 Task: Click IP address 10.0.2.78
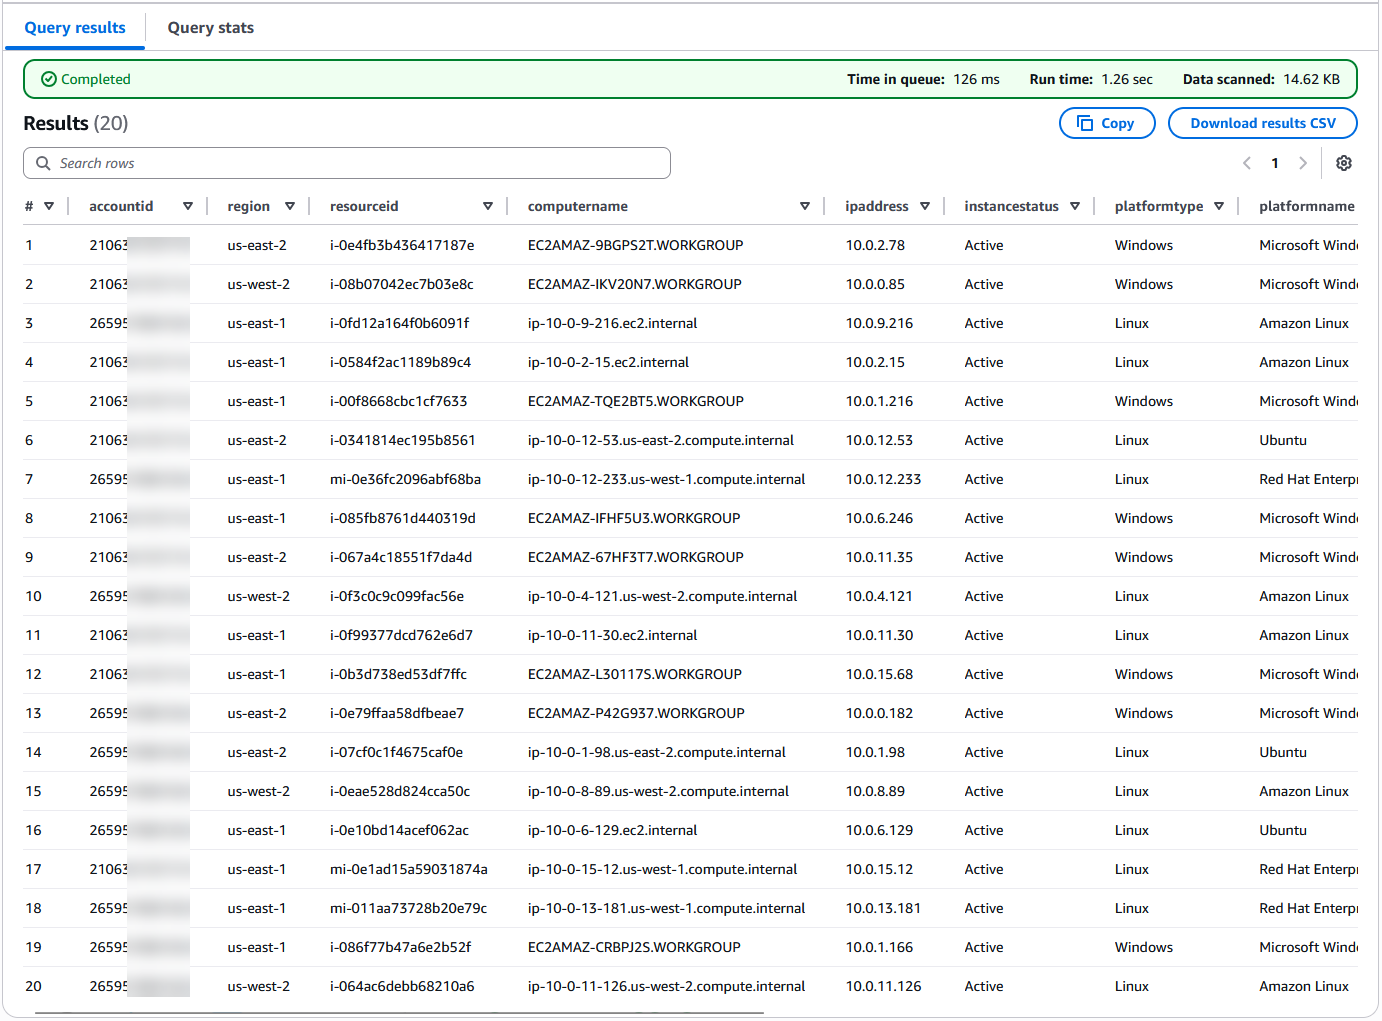[x=875, y=245]
